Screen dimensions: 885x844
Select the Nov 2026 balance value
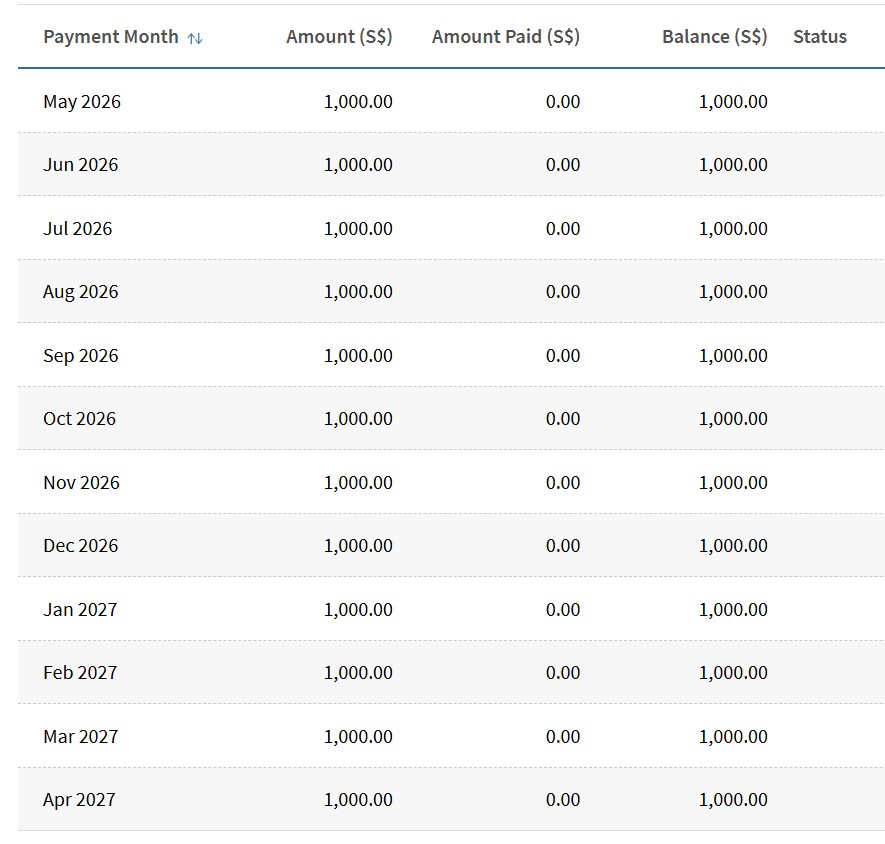(x=733, y=483)
